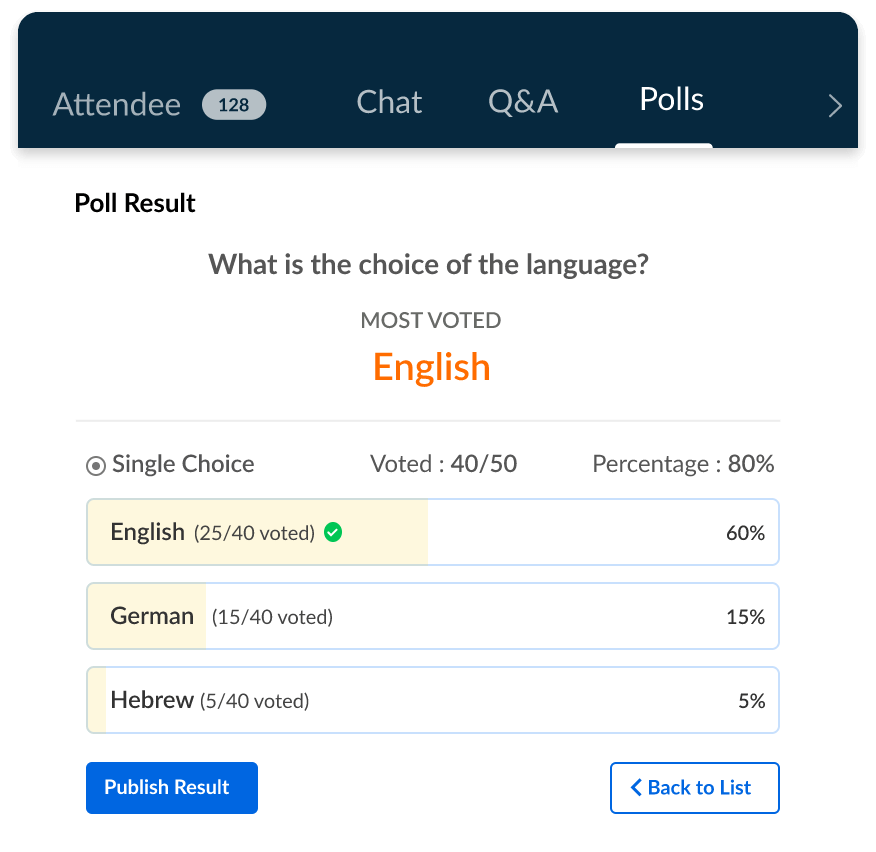This screenshot has height=852, width=876.
Task: Open the Q&A tab
Action: [x=523, y=102]
